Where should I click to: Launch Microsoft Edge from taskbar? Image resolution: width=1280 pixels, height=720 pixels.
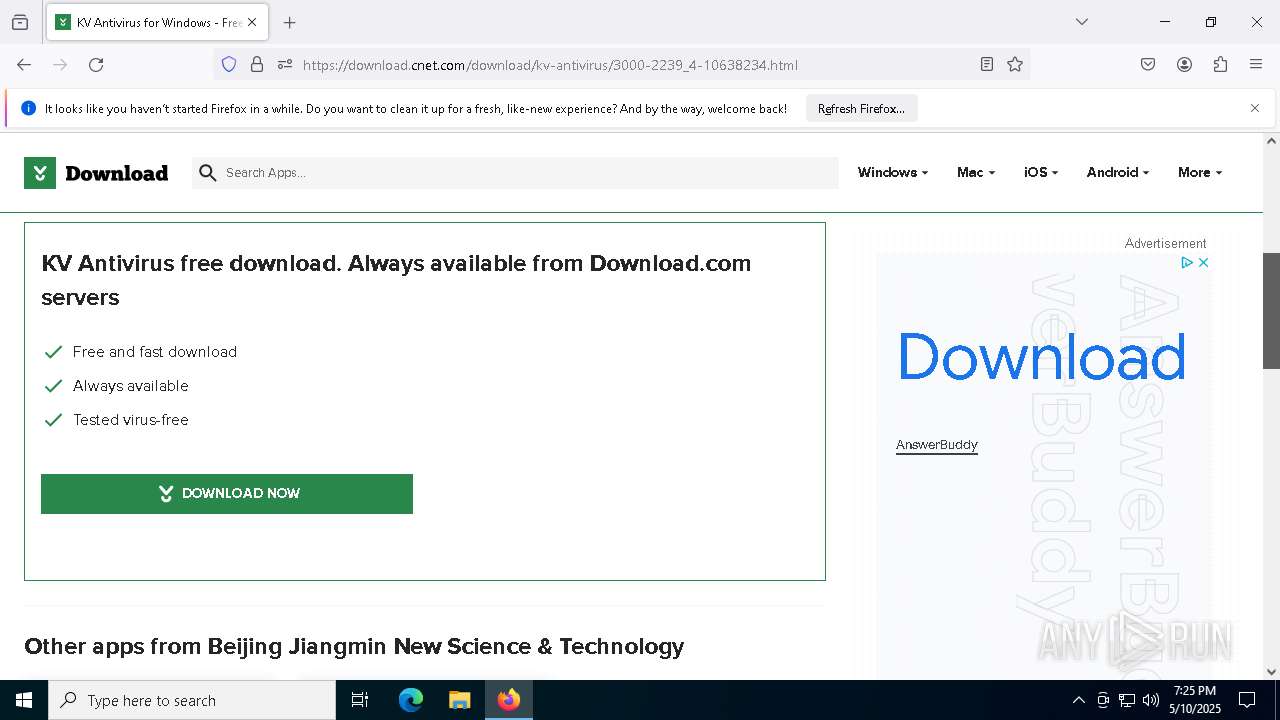pyautogui.click(x=411, y=700)
